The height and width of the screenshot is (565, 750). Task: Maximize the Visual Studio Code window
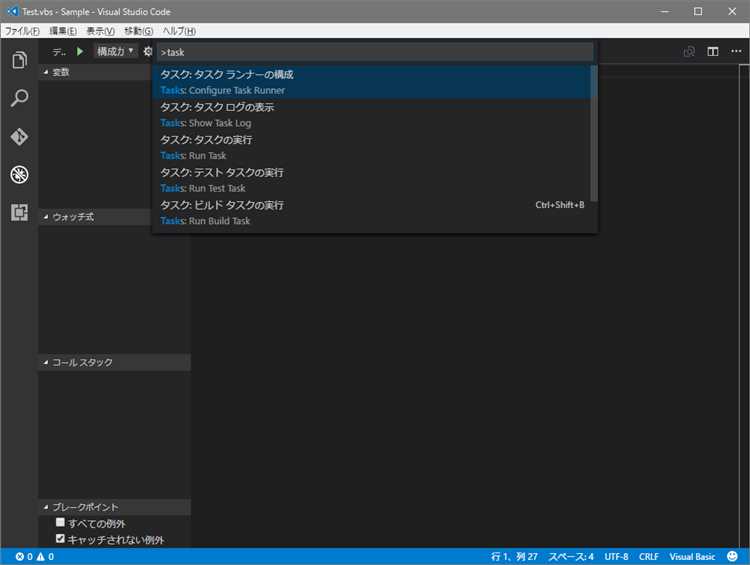pos(698,11)
